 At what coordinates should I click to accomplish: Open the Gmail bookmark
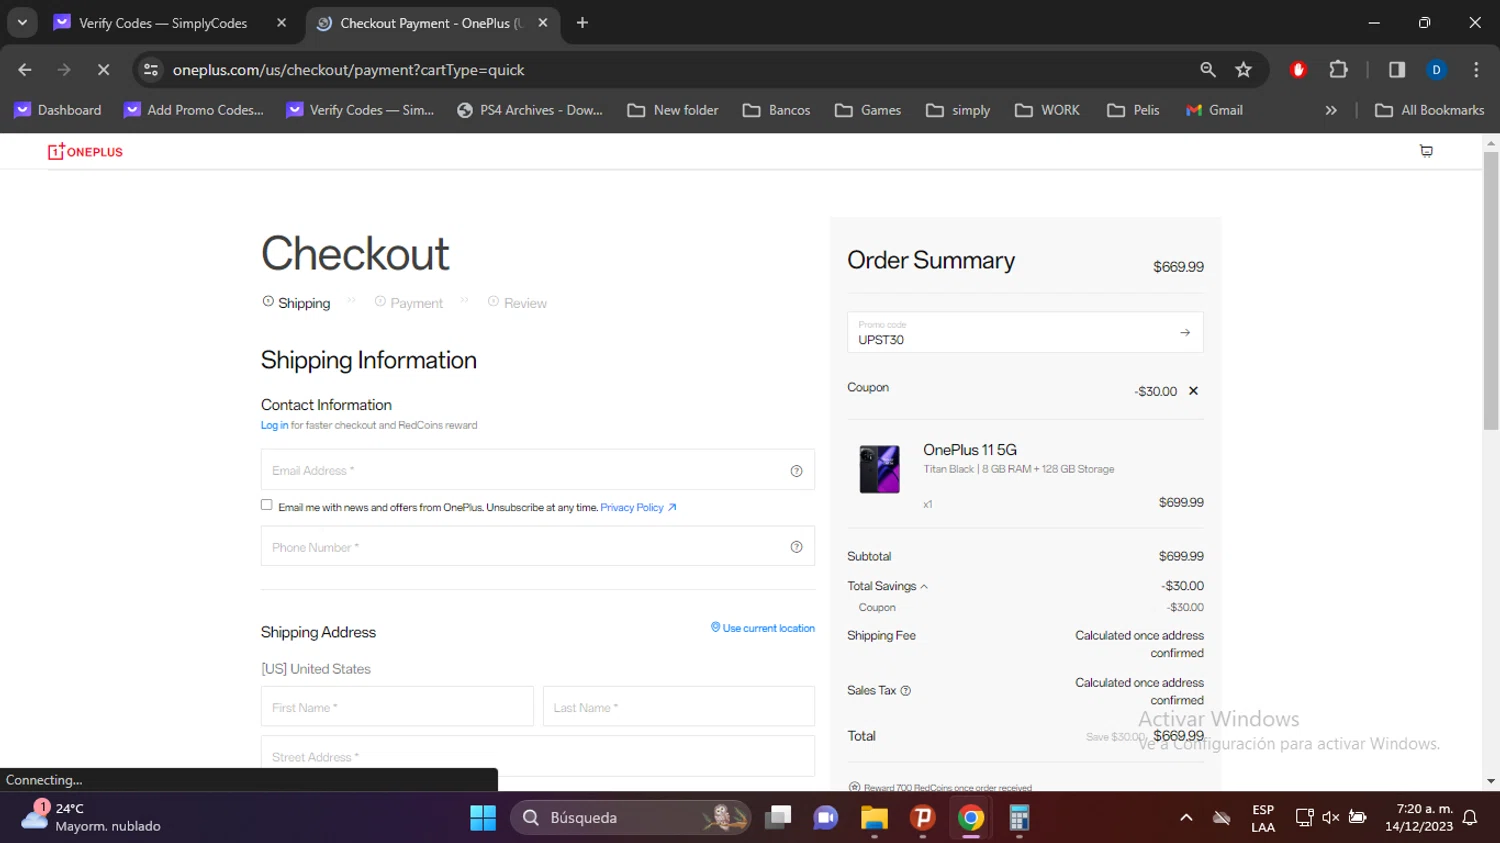pyautogui.click(x=1214, y=110)
